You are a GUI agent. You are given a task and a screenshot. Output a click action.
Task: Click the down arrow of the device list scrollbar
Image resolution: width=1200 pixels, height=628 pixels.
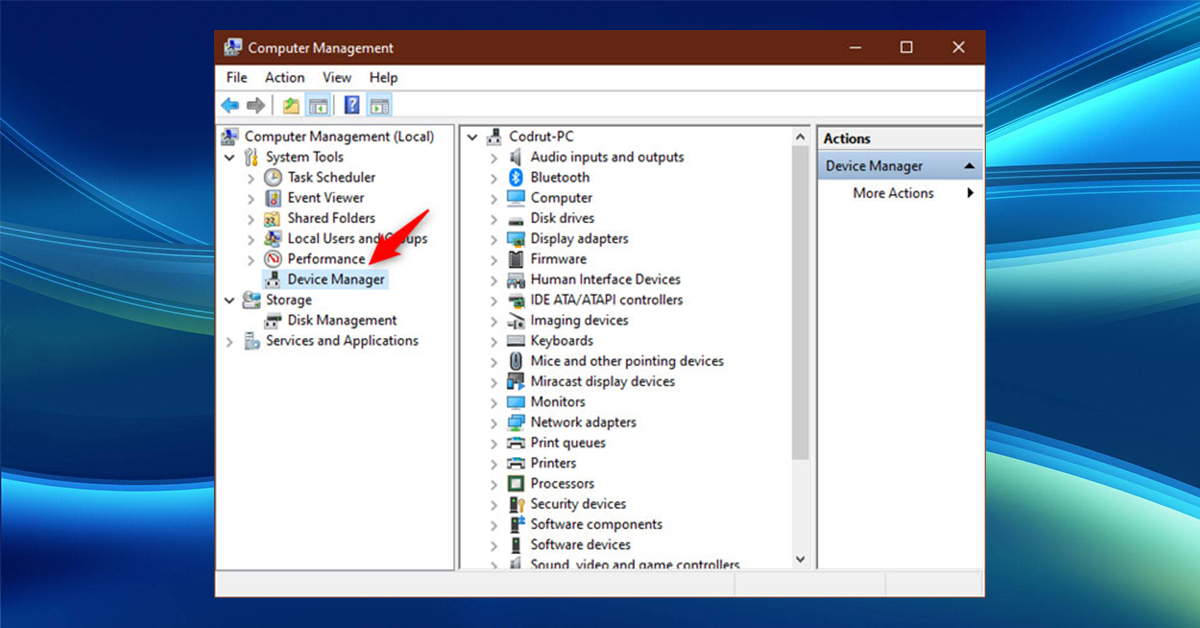(801, 560)
